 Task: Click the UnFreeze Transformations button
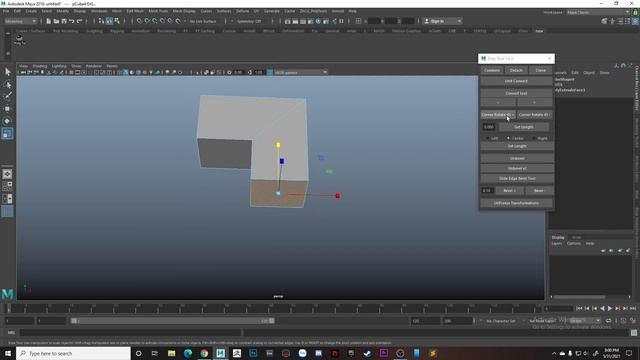pos(516,203)
